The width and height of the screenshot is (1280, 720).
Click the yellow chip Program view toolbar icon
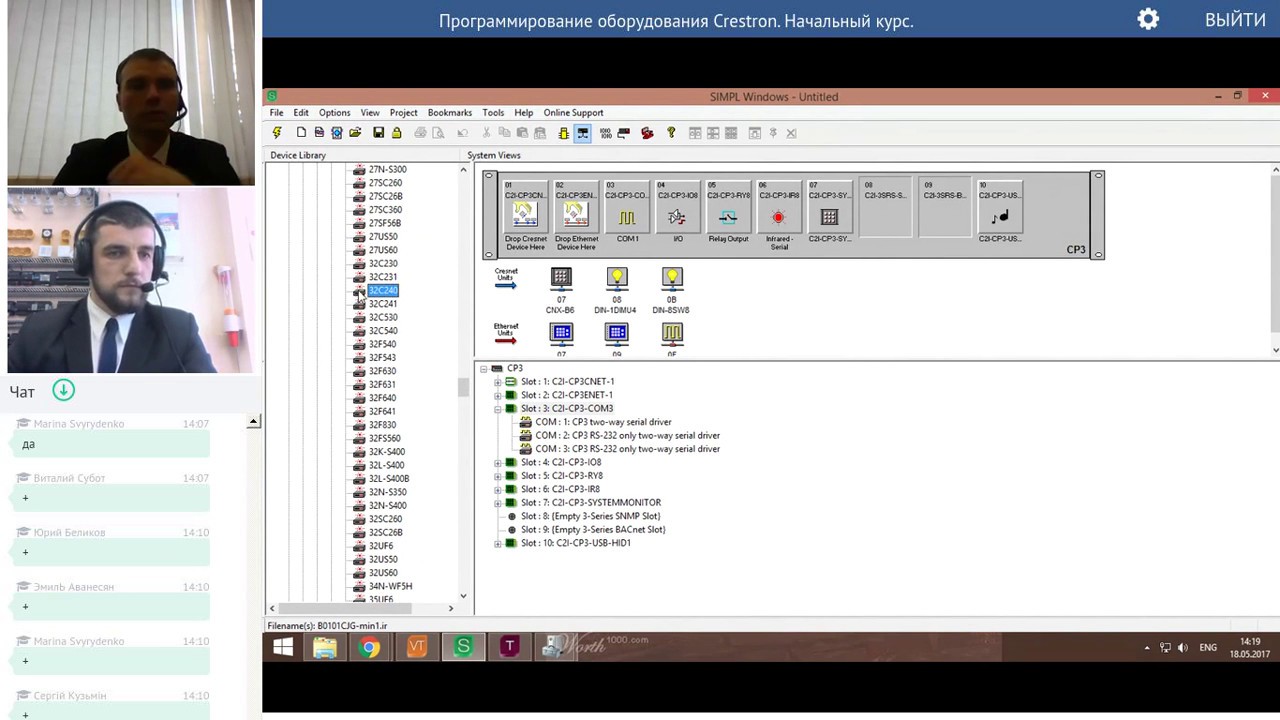(563, 133)
